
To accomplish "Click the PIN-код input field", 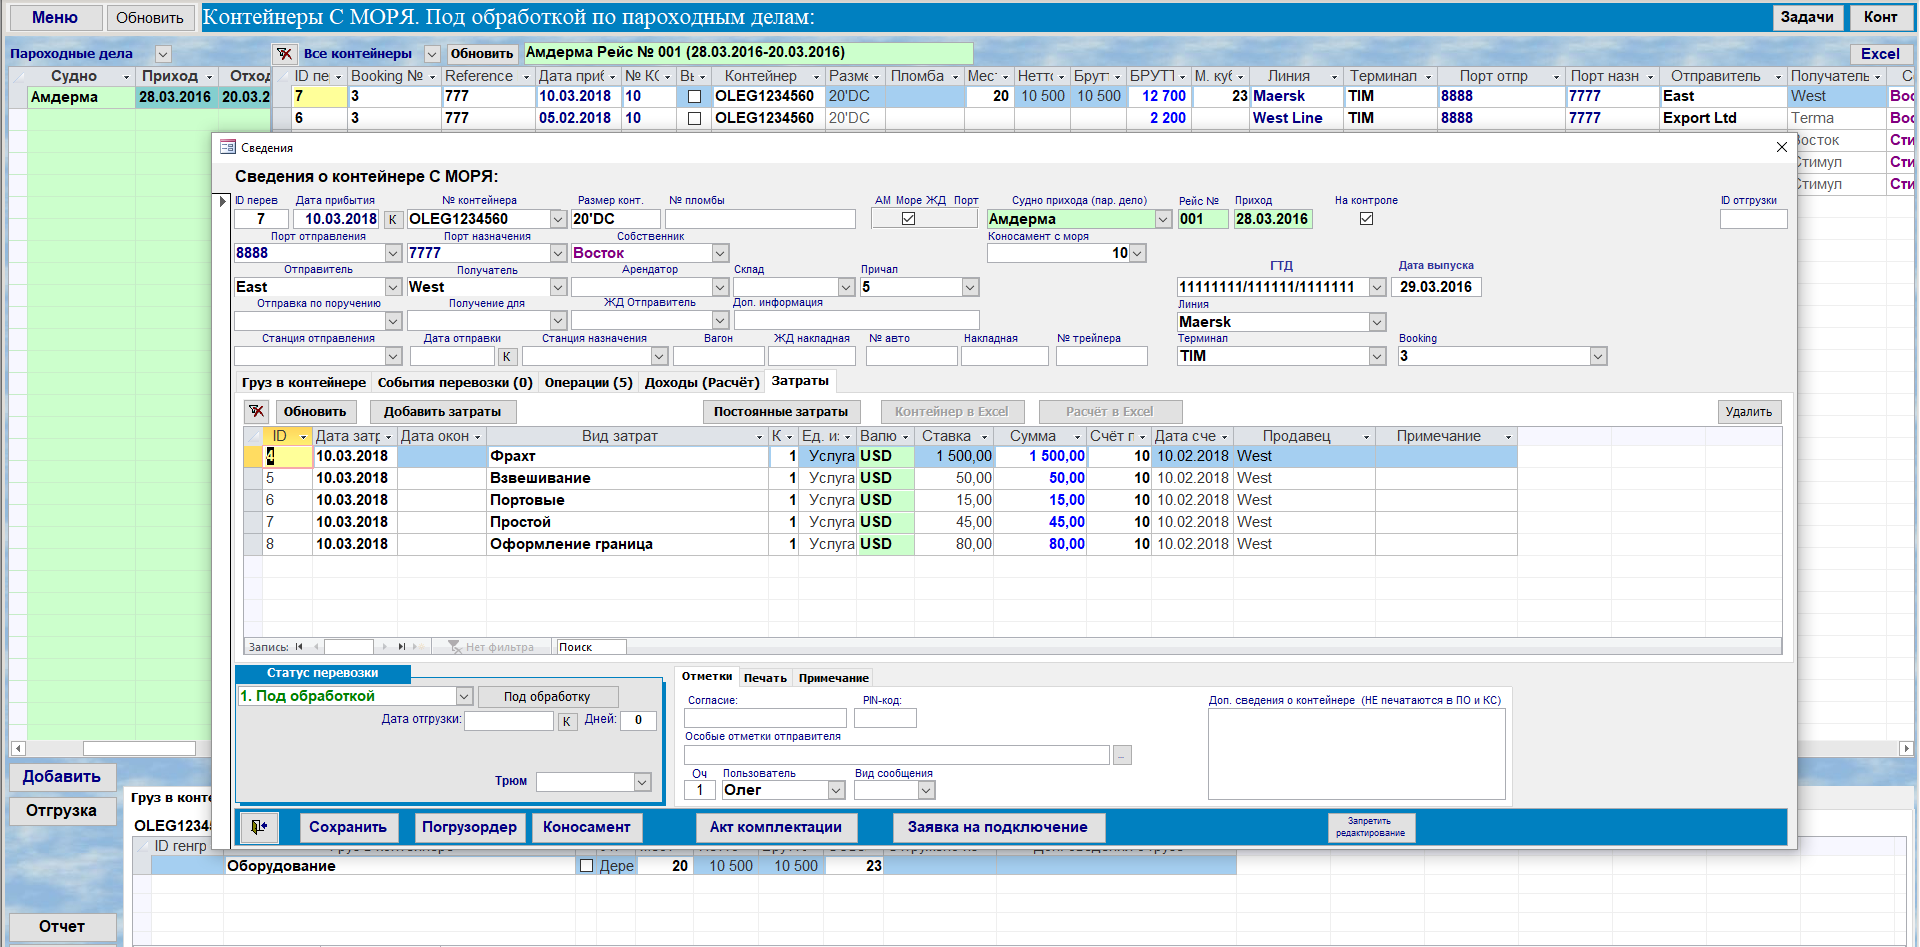I will 885,718.
